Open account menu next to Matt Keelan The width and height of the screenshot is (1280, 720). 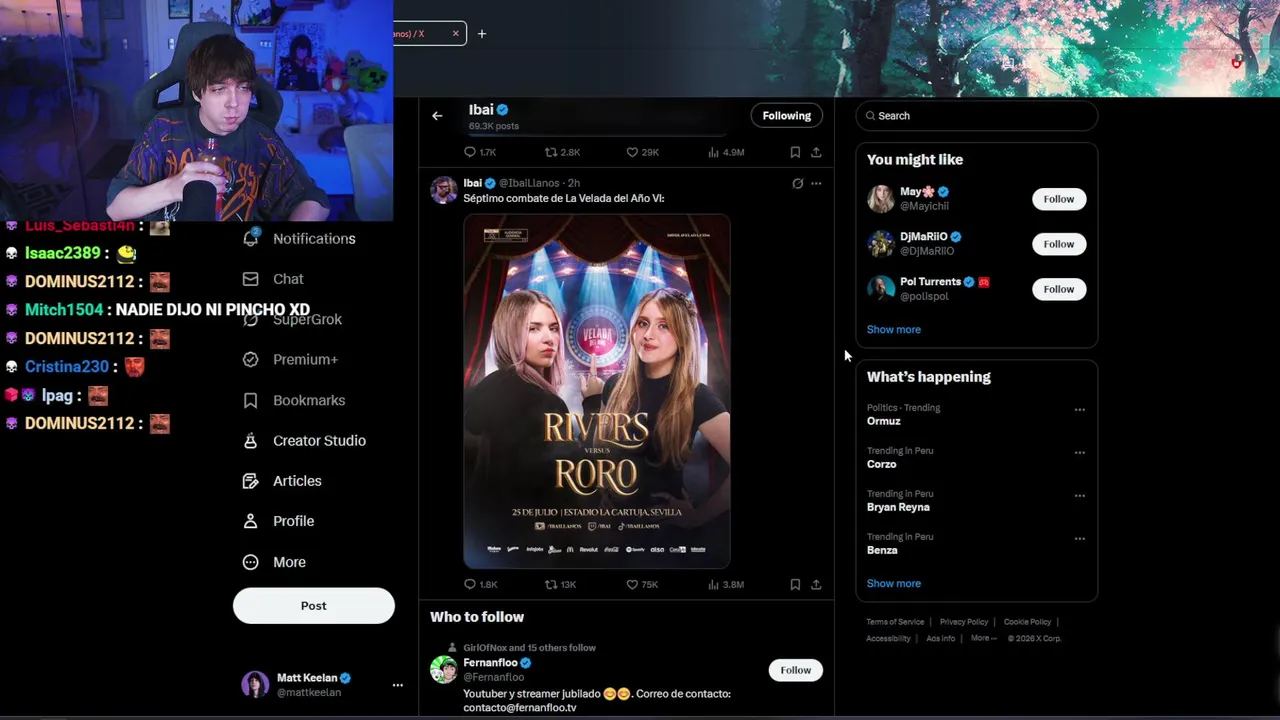(x=397, y=685)
